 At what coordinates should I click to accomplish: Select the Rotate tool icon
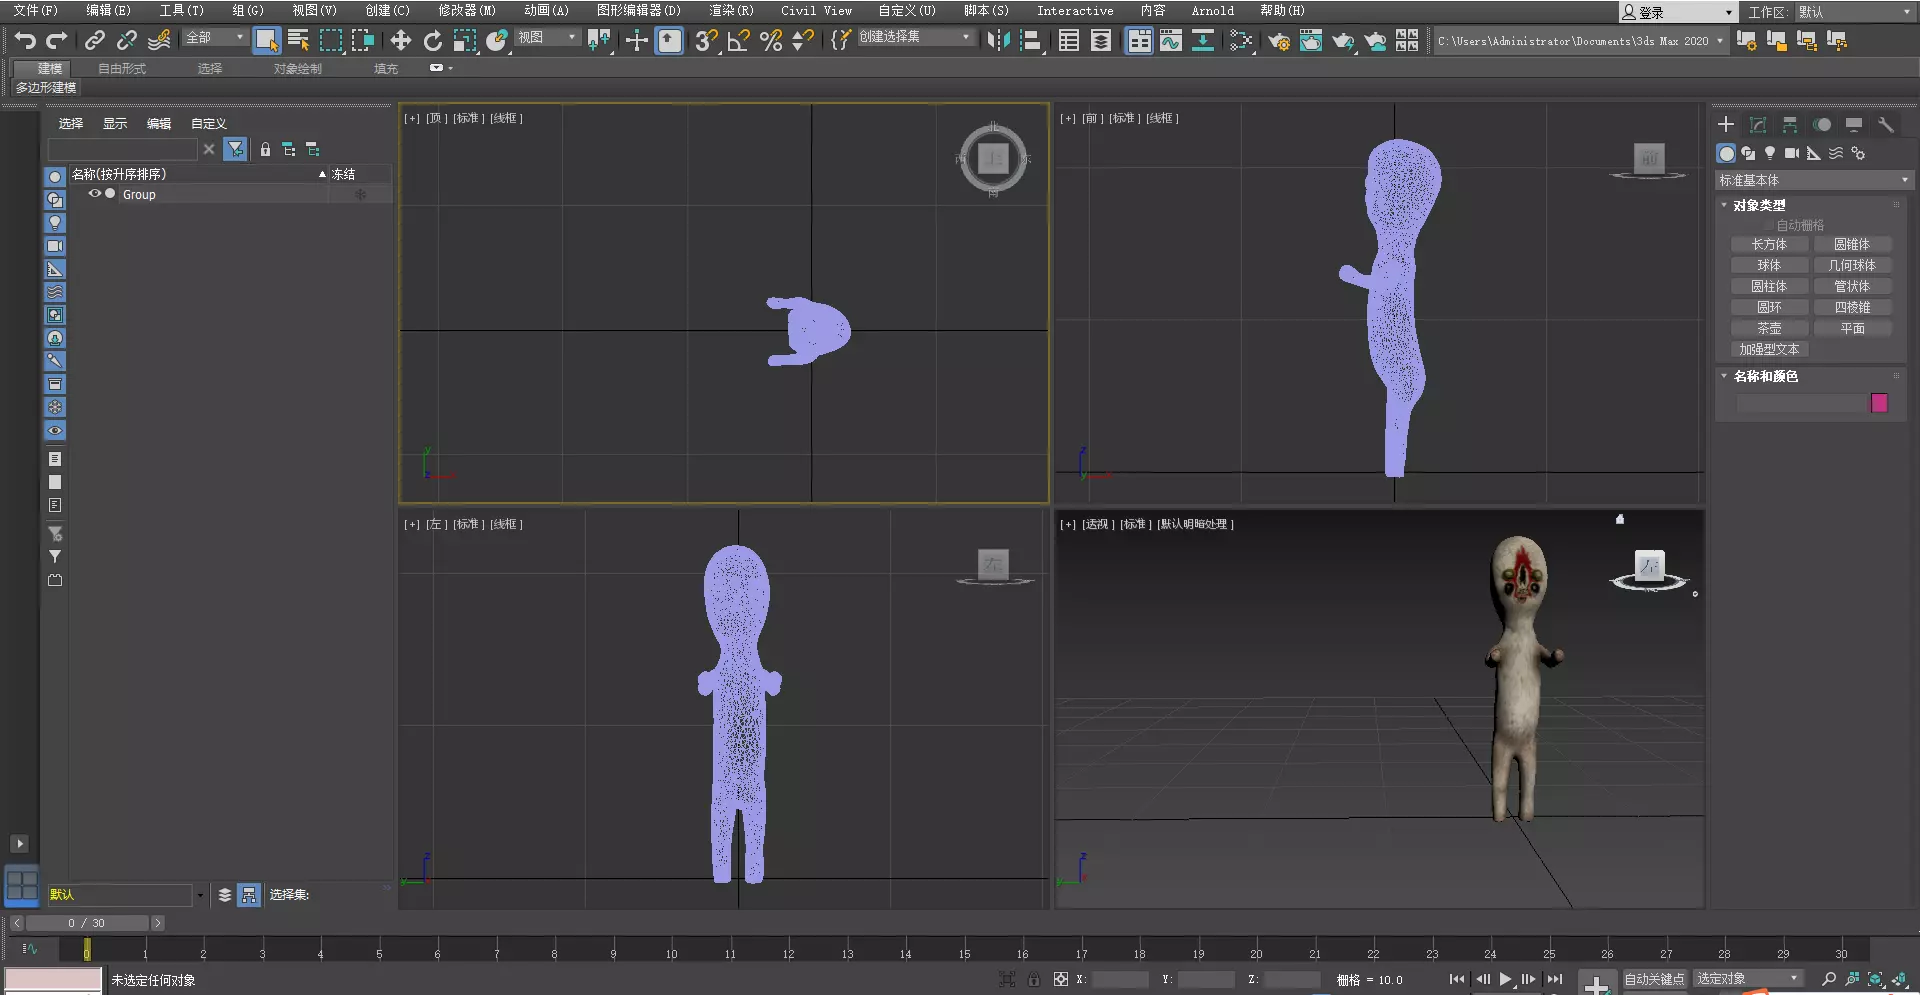point(433,40)
